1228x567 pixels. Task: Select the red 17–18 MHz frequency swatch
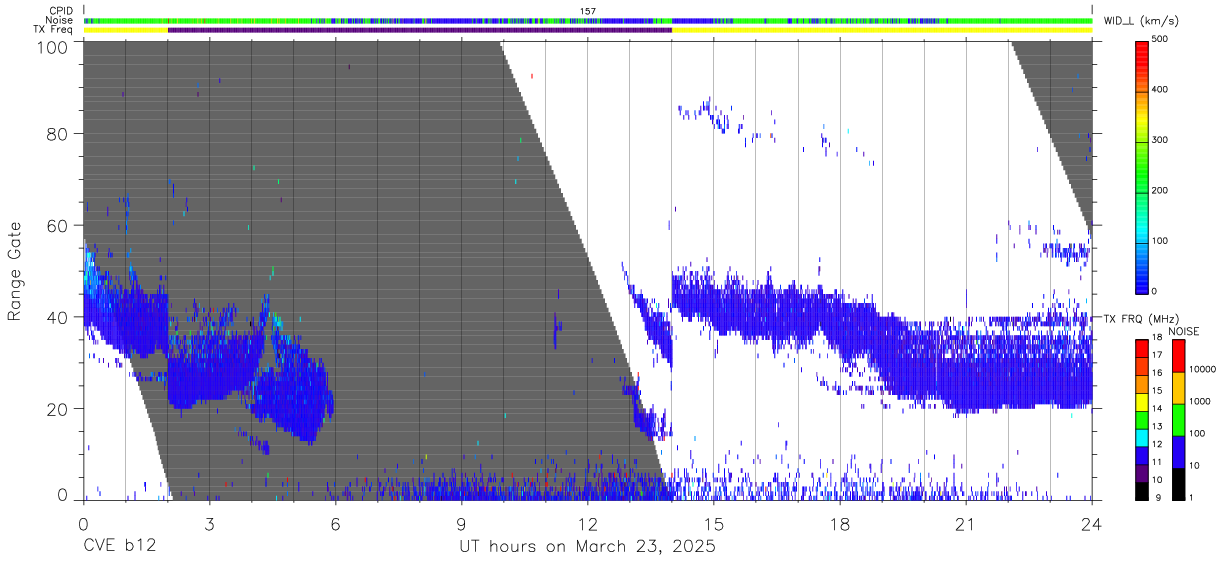(1142, 348)
